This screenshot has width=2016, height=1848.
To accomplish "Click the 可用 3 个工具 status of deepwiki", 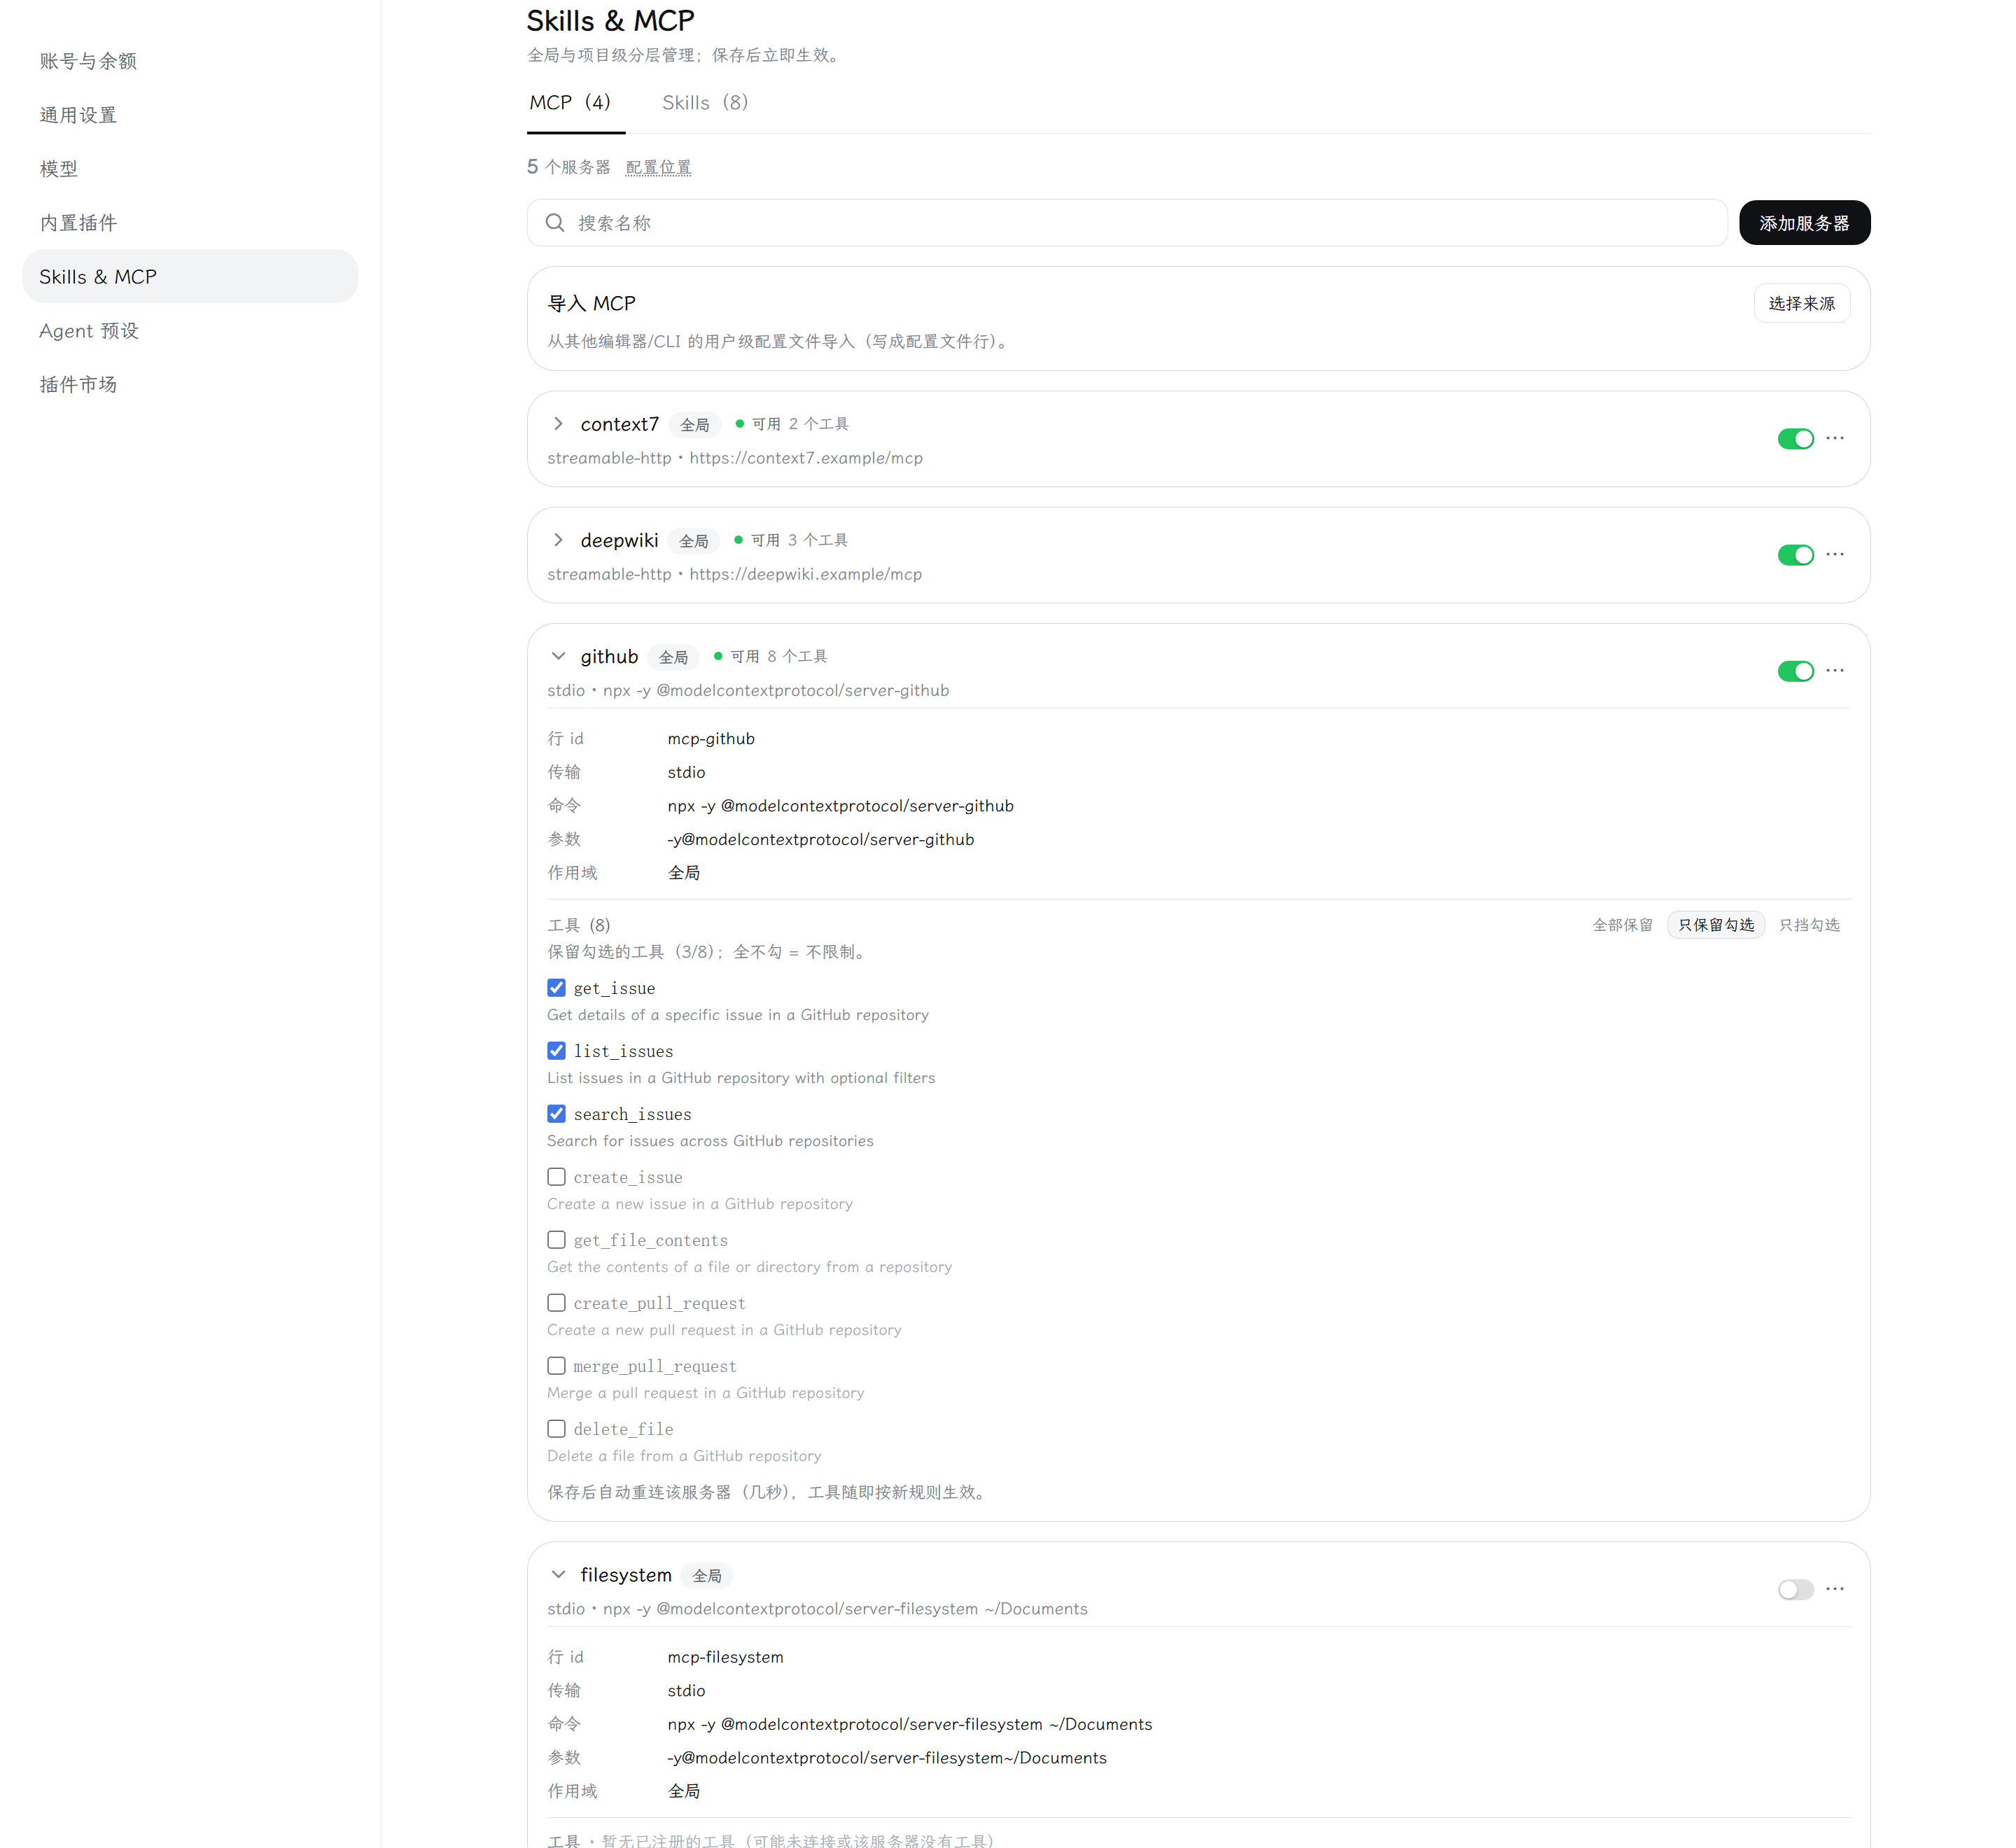I will coord(791,540).
